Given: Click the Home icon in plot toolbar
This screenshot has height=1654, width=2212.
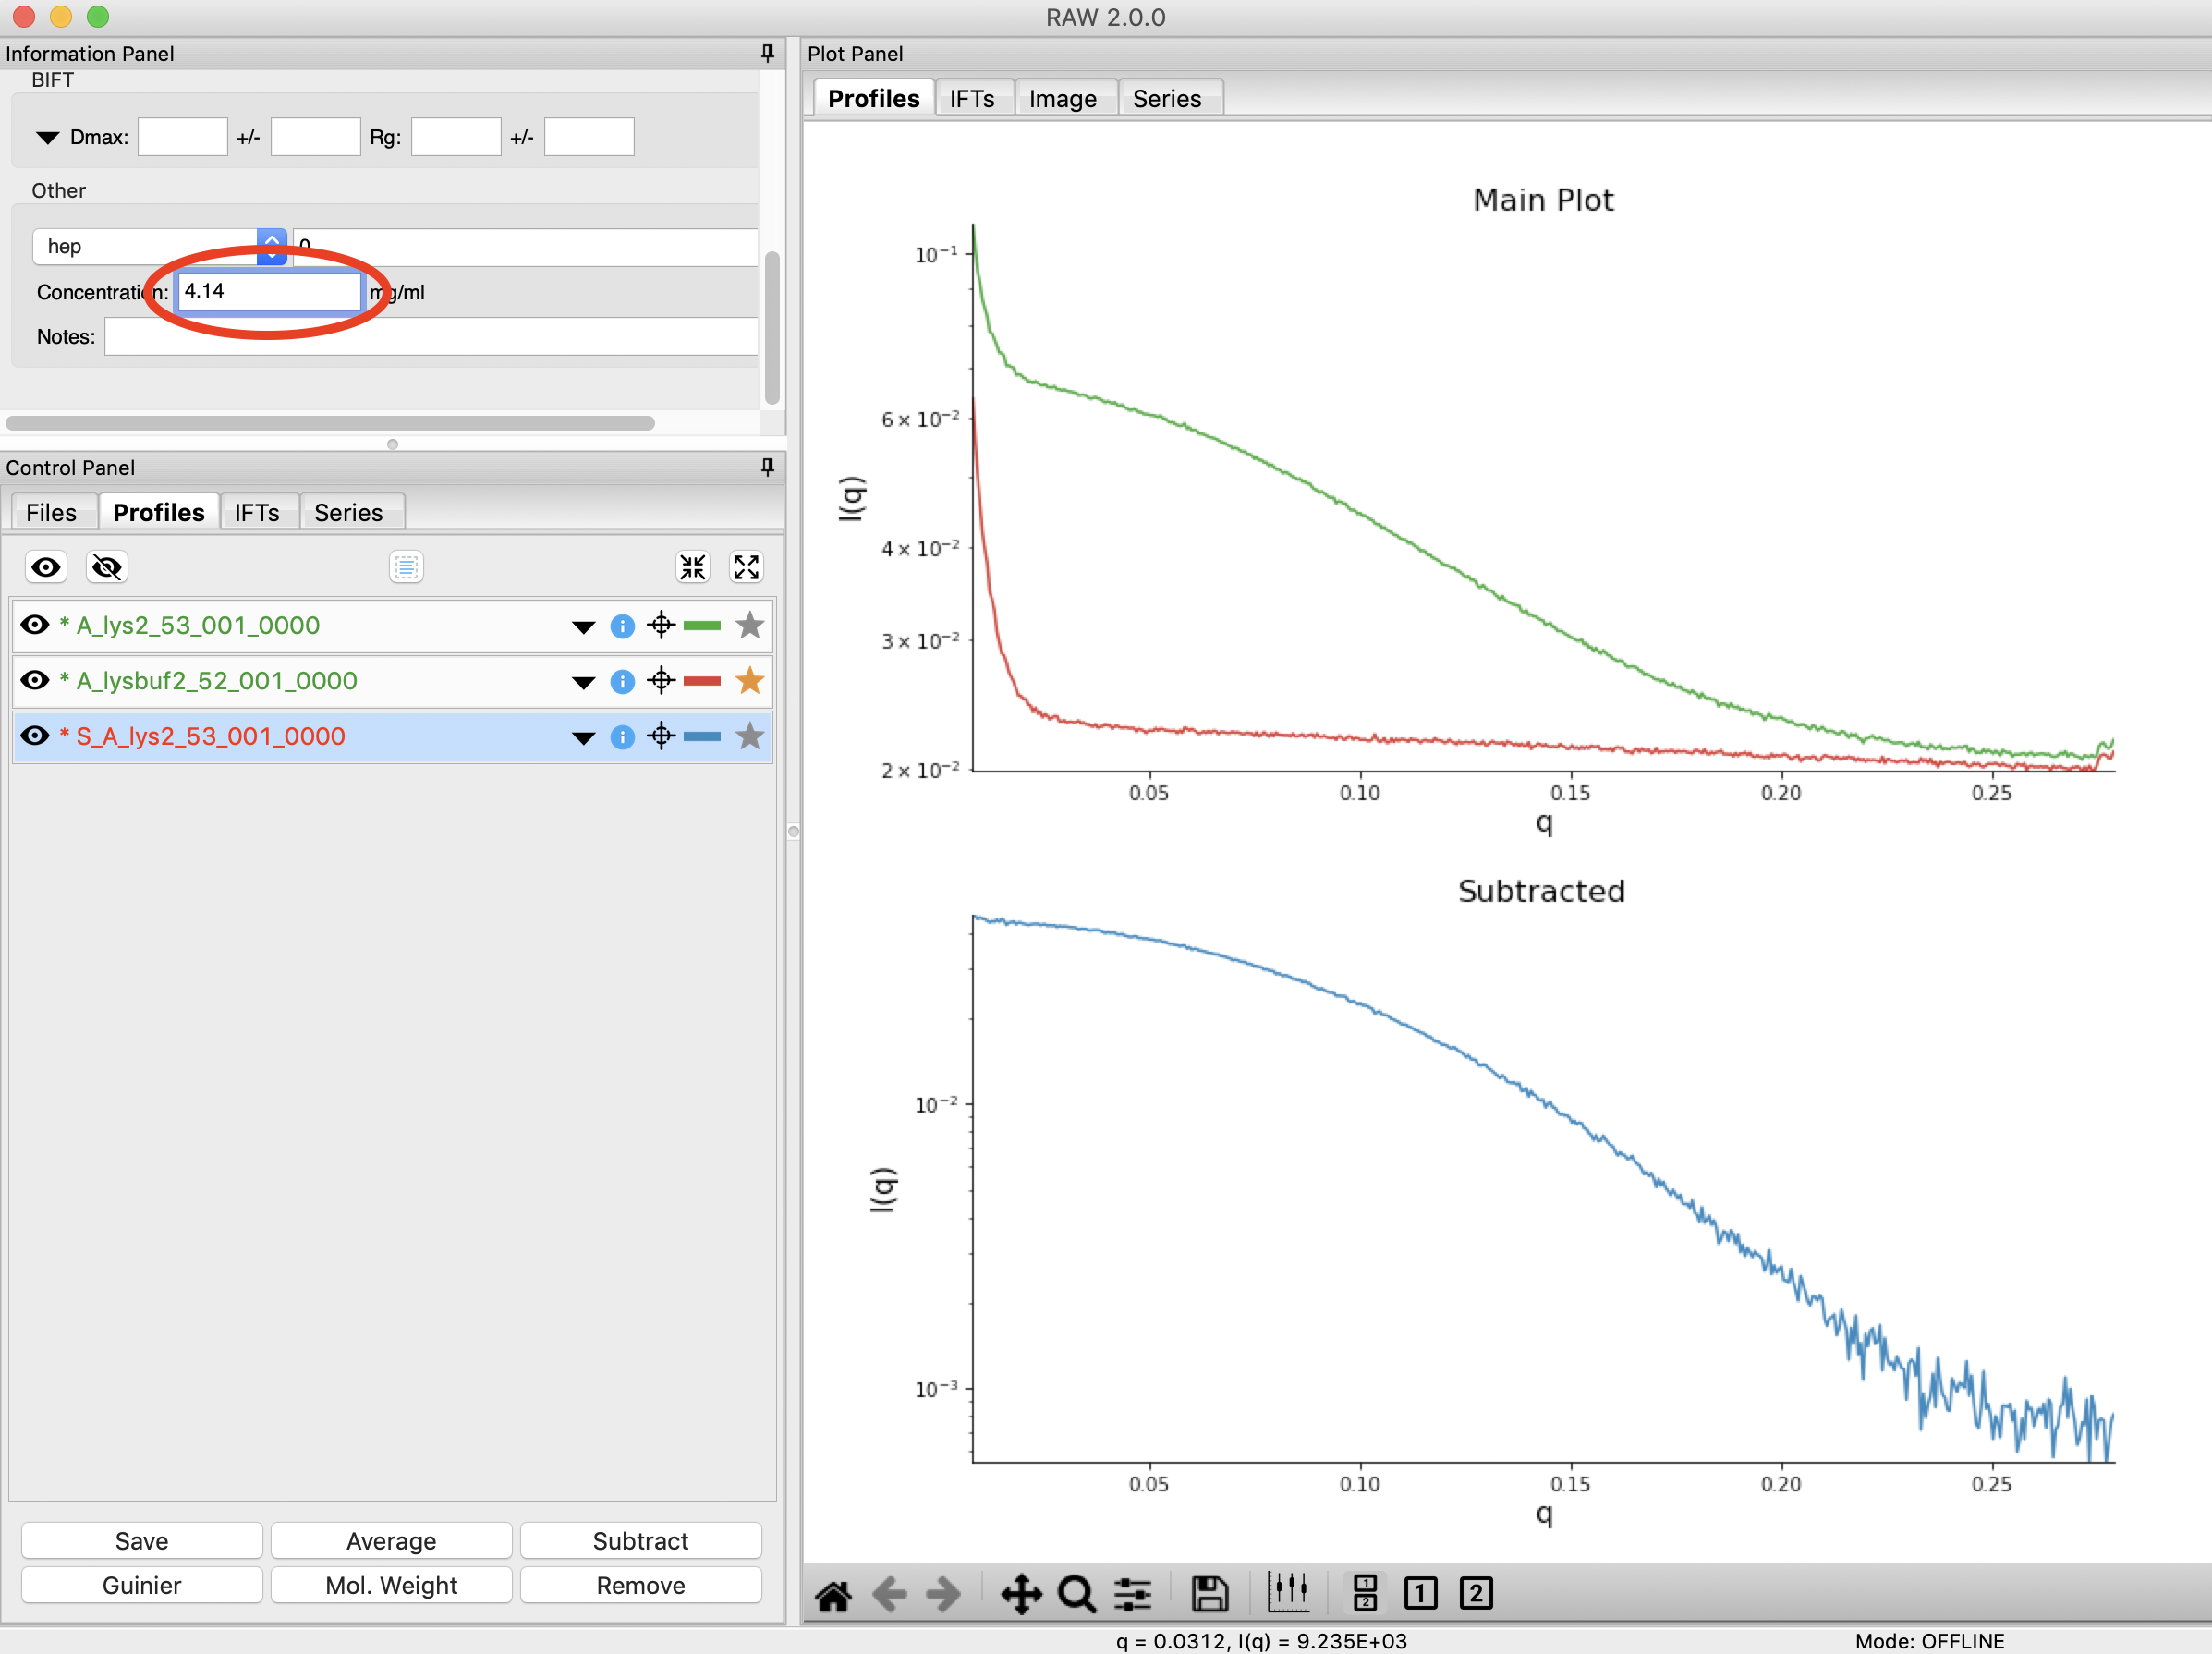Looking at the screenshot, I should 832,1594.
